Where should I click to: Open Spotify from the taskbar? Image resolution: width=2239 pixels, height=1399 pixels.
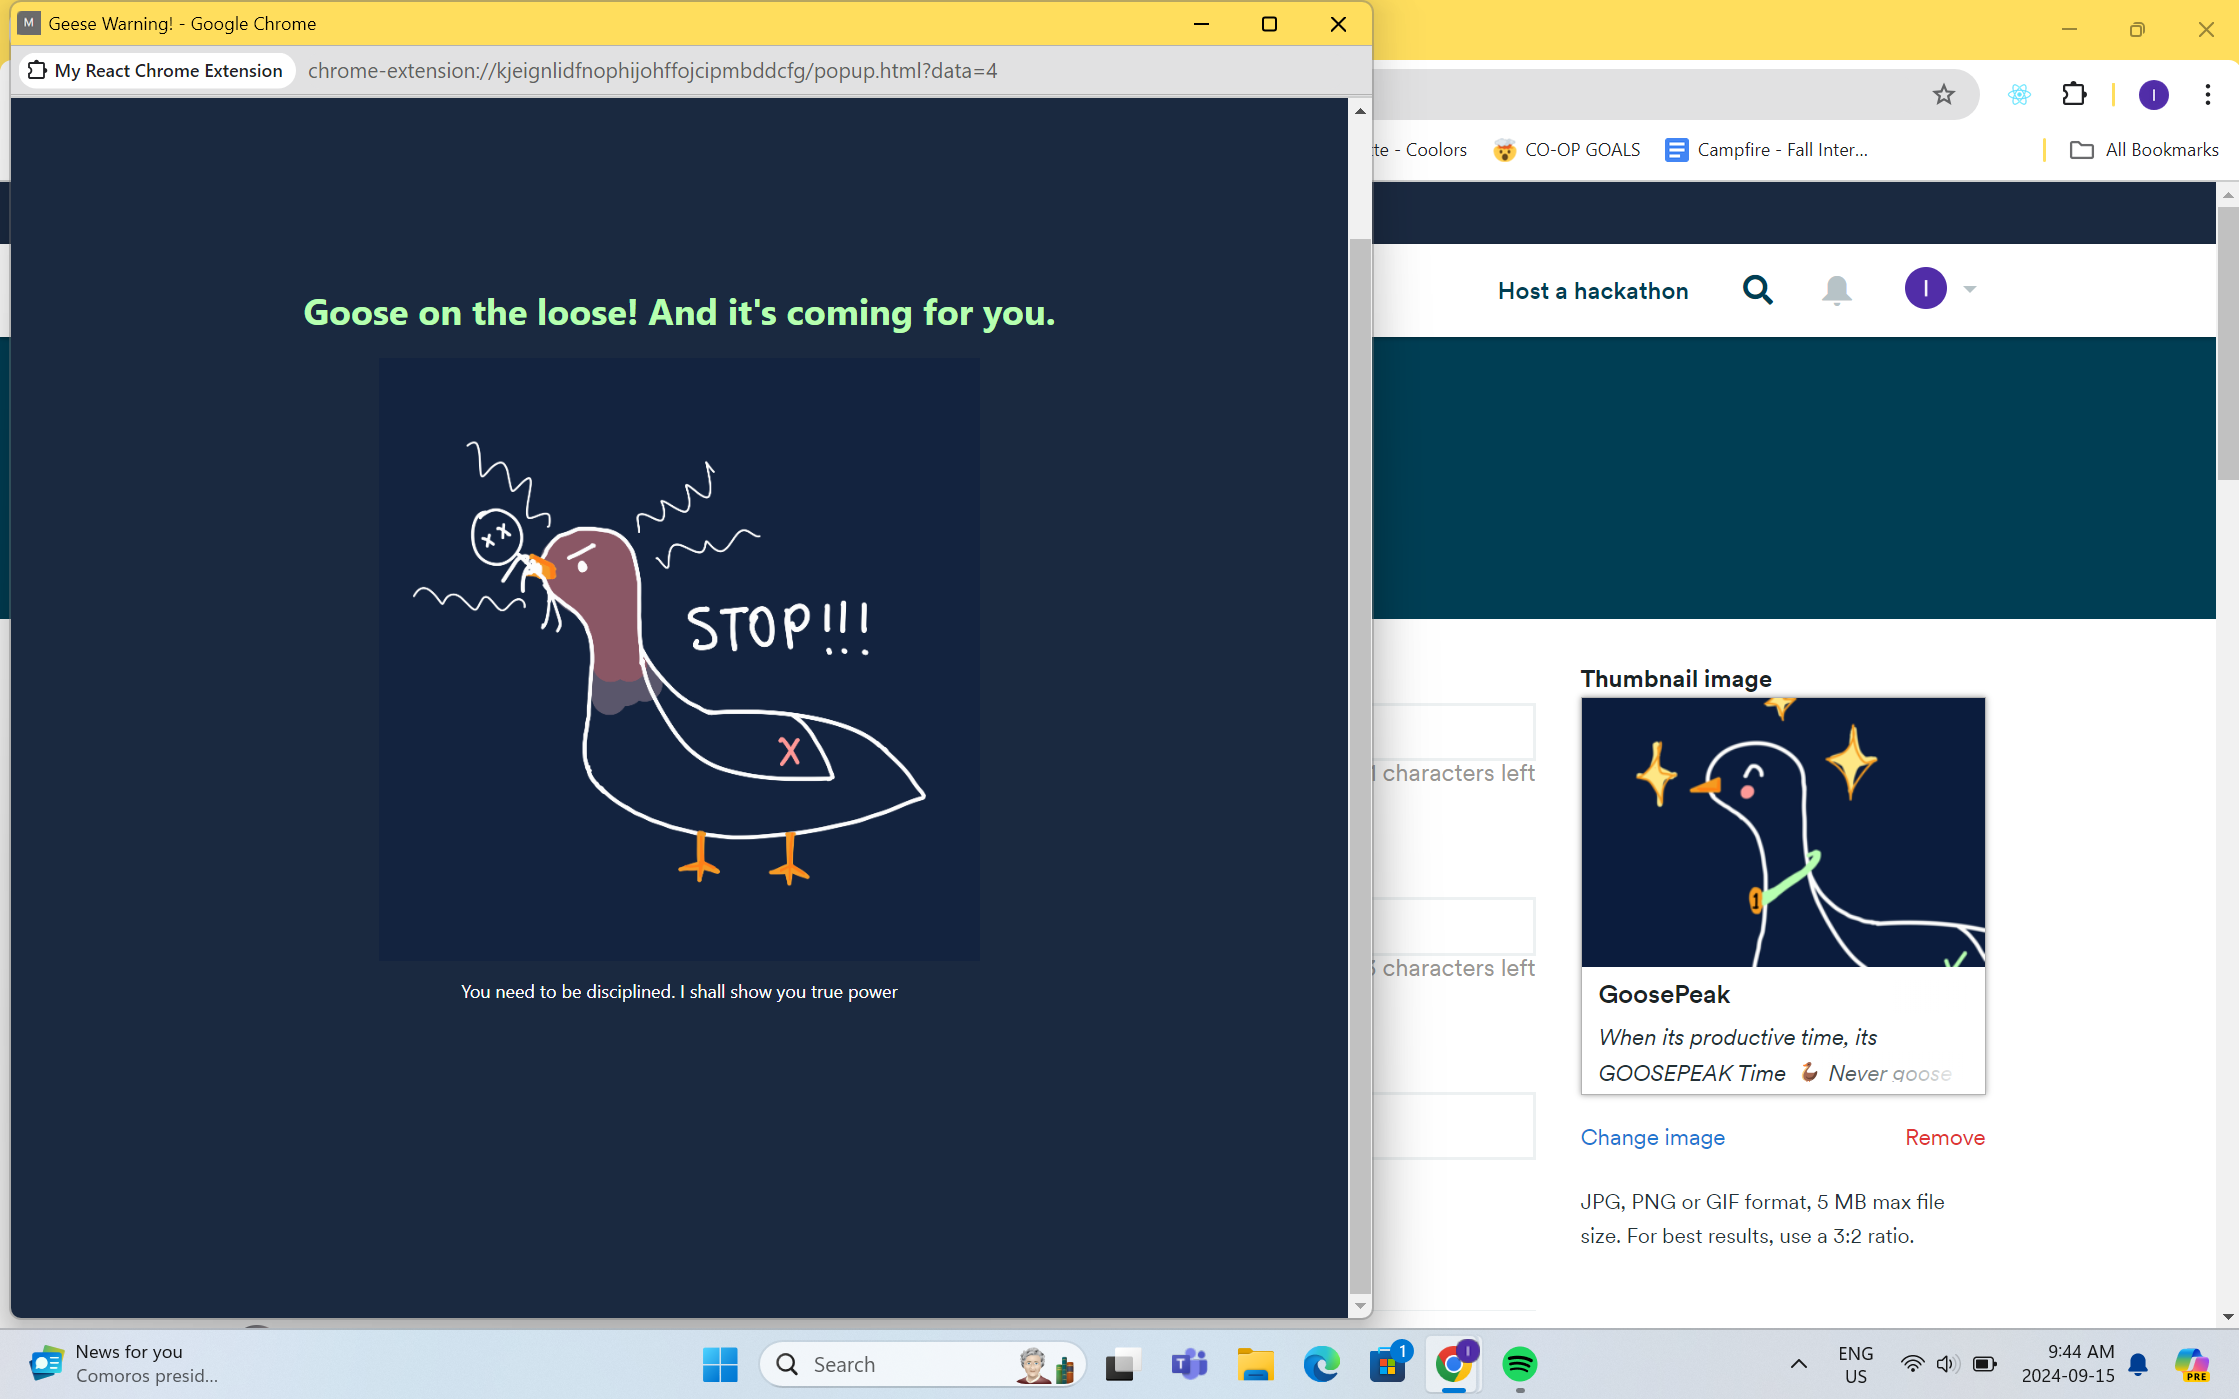pos(1519,1364)
